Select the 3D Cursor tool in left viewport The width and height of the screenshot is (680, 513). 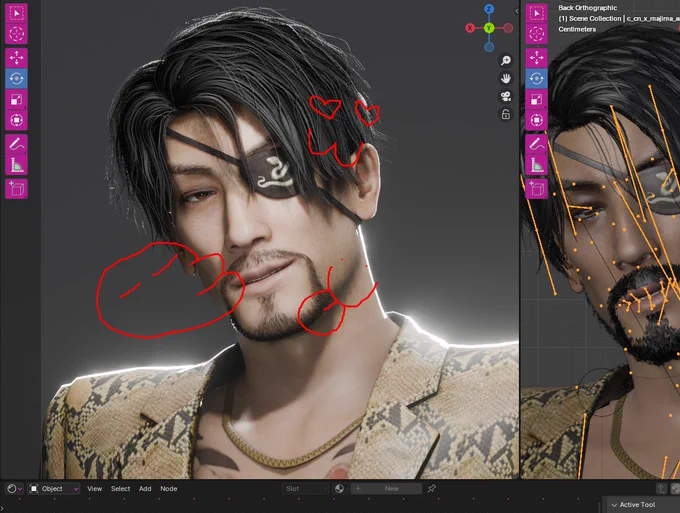point(16,34)
